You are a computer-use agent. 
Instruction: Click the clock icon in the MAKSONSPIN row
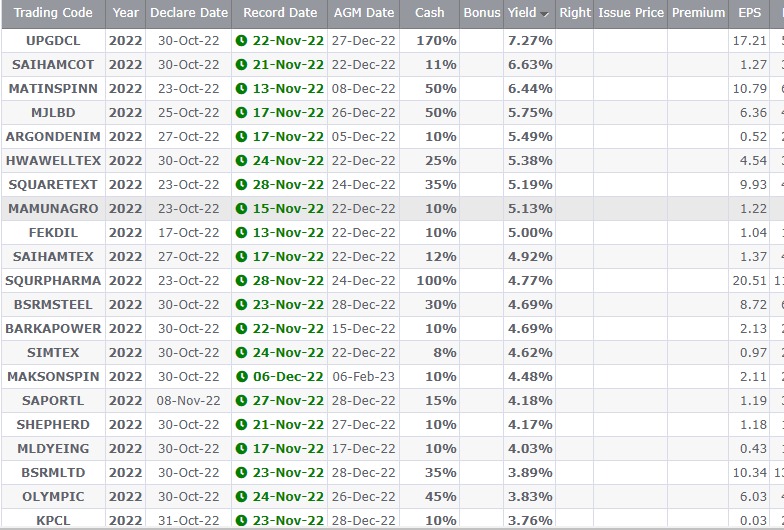241,377
